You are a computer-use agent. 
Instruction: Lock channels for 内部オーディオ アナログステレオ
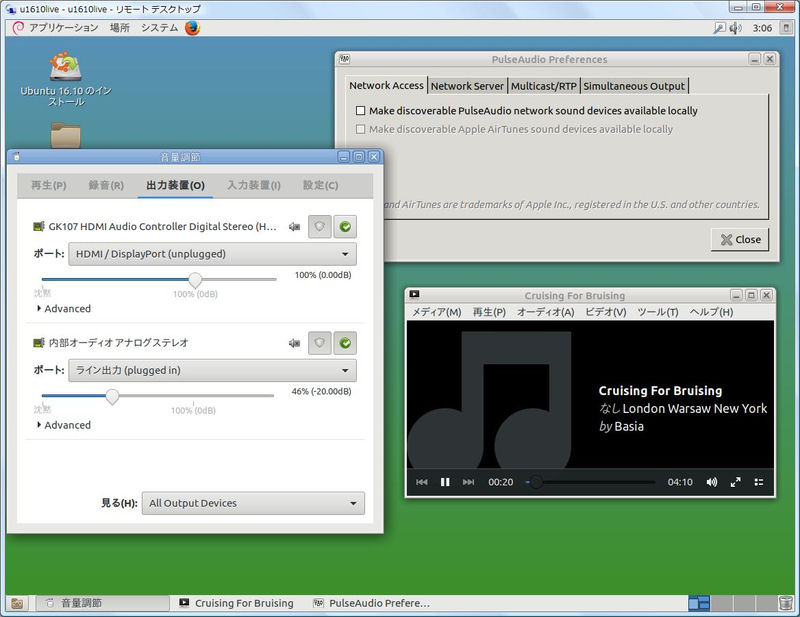pyautogui.click(x=319, y=343)
